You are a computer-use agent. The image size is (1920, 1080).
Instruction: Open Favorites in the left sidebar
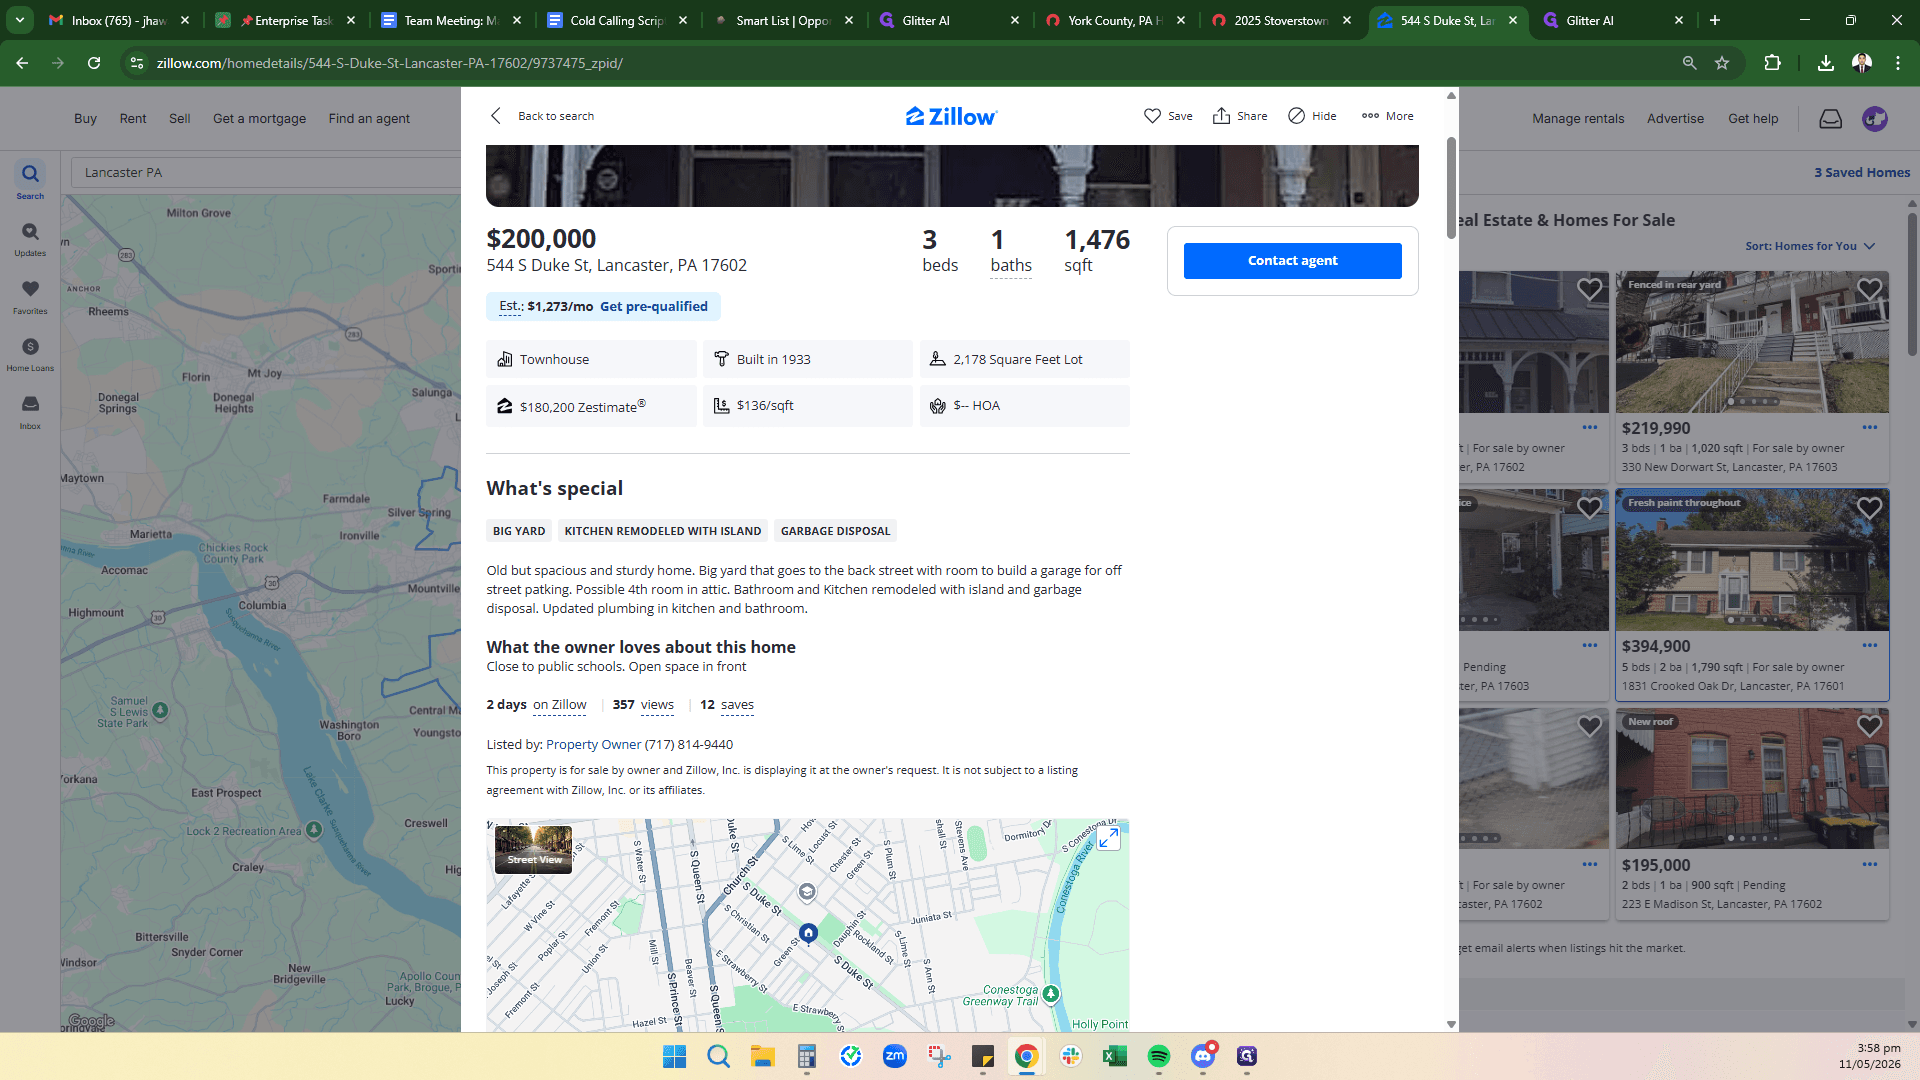[30, 296]
